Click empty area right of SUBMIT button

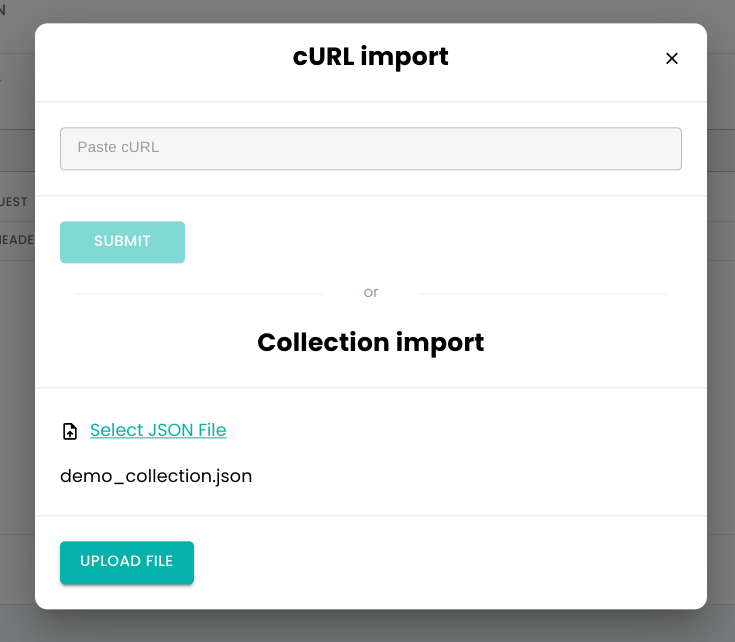tap(430, 242)
